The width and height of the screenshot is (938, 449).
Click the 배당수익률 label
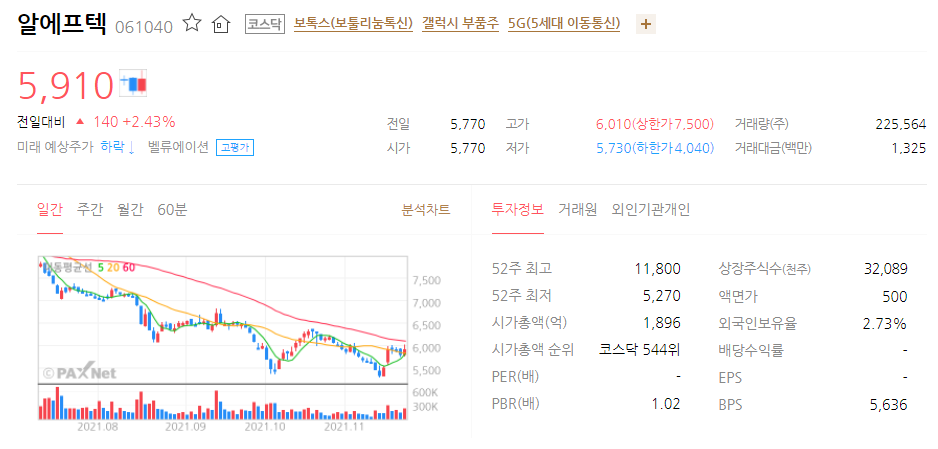(751, 350)
